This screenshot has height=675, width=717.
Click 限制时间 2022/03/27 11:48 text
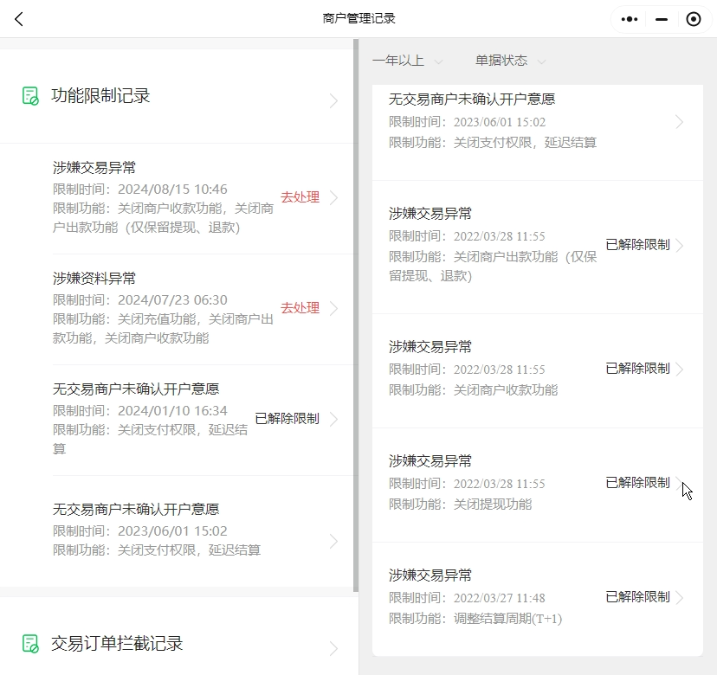467,598
